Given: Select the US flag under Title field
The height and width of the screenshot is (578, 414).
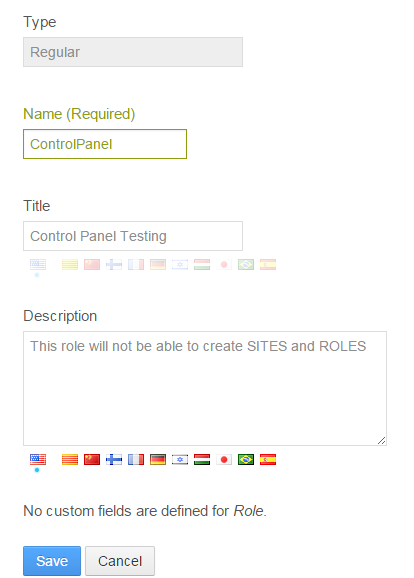Looking at the screenshot, I should [x=38, y=265].
